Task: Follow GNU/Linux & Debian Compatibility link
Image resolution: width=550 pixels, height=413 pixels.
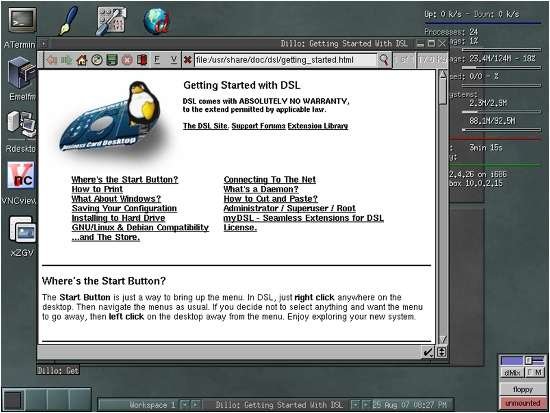Action: [140, 228]
